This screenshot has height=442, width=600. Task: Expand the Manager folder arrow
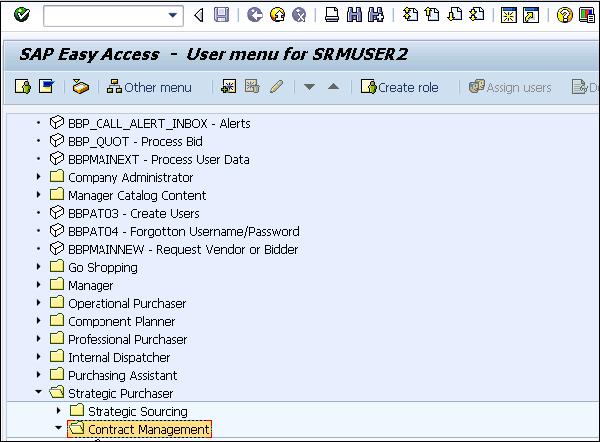38,285
